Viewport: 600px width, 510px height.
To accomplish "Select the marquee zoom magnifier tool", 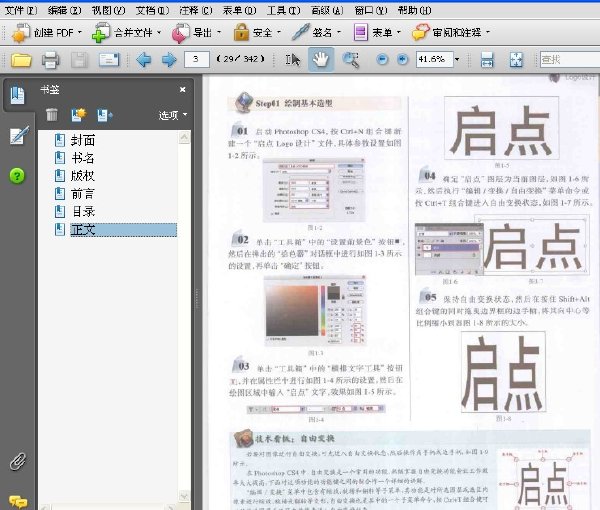I will tap(350, 60).
